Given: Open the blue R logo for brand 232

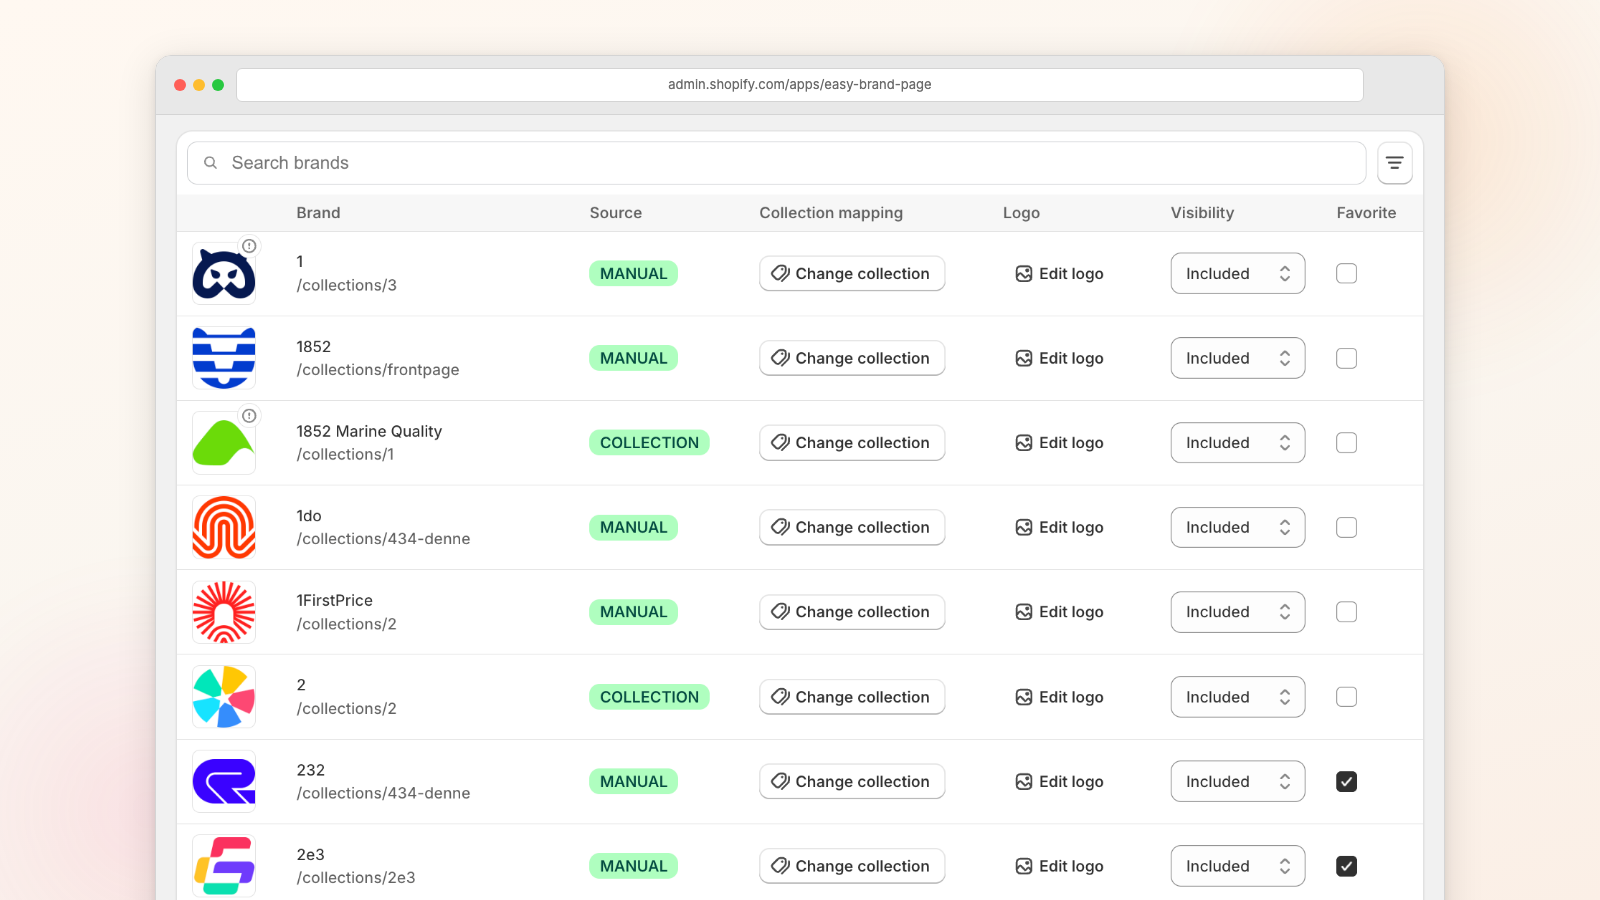Looking at the screenshot, I should tap(224, 781).
